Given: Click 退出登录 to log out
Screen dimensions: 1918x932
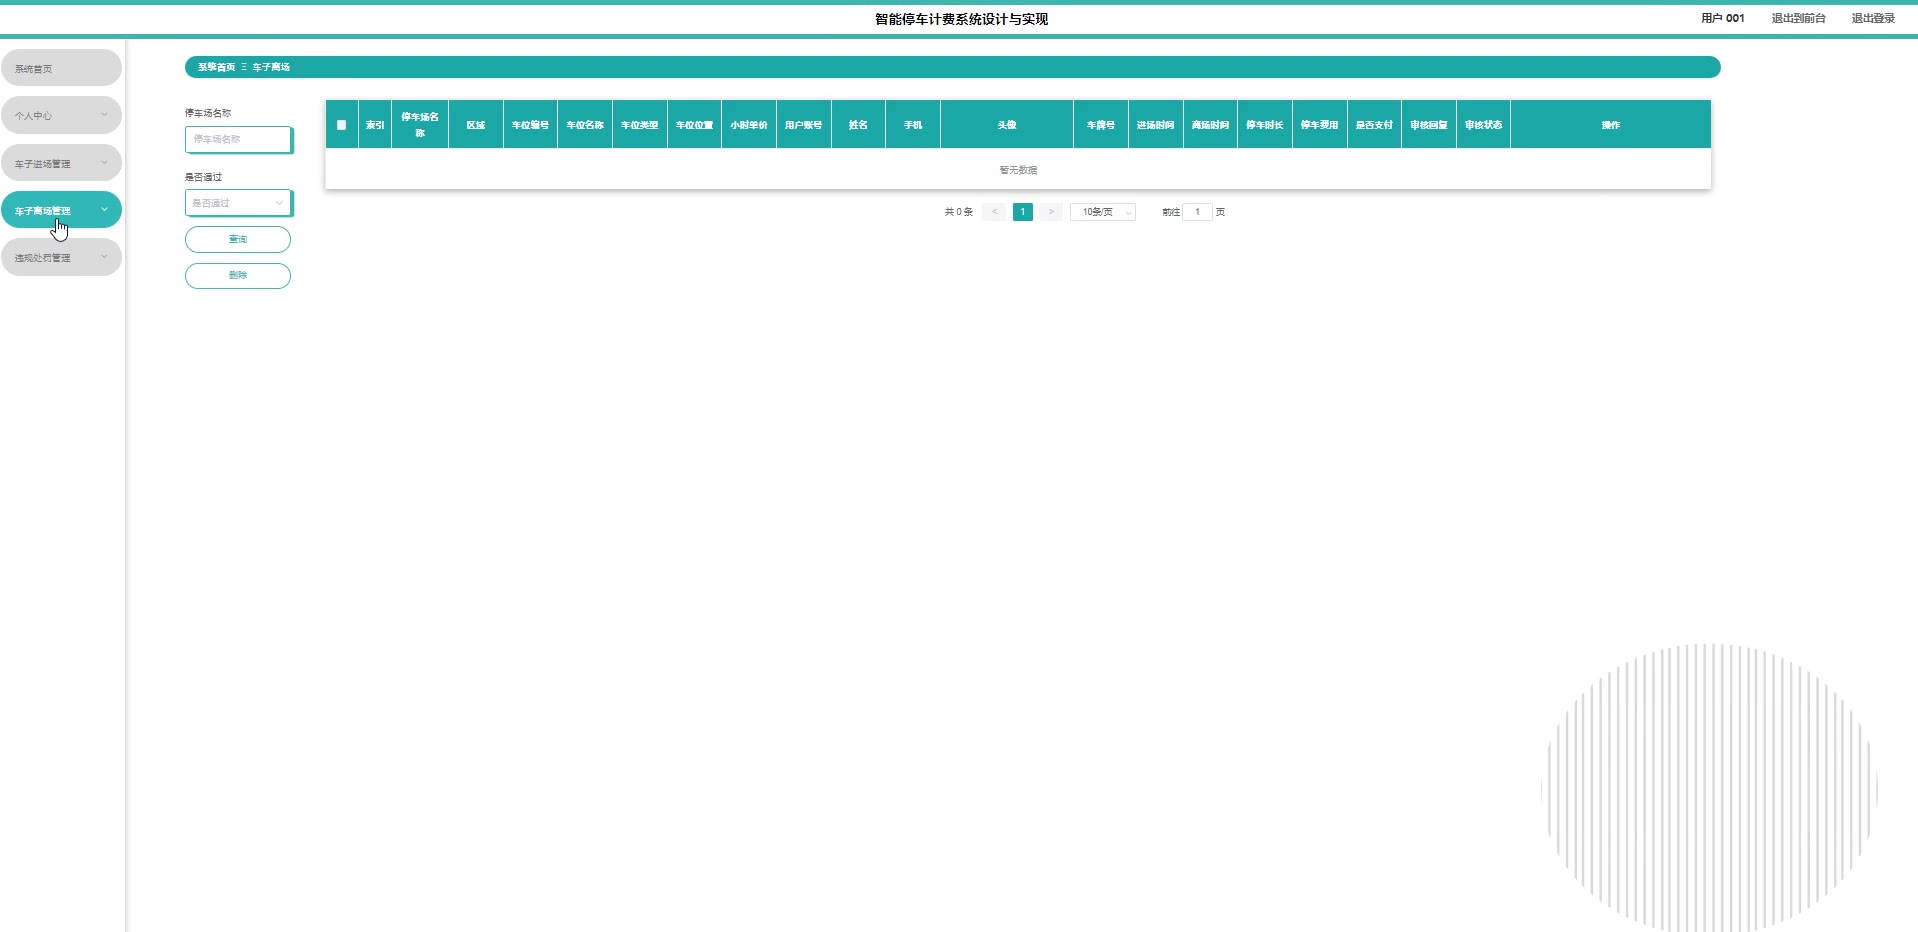Looking at the screenshot, I should point(1873,18).
